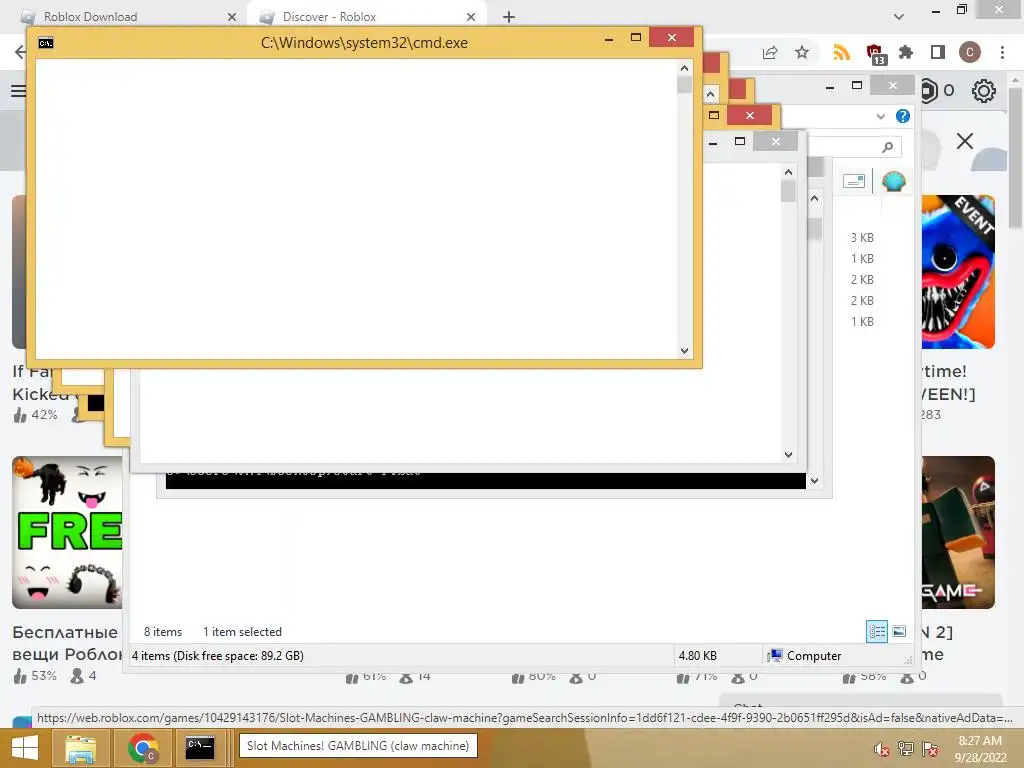Toggle the muted volume tray icon
Screen dimensions: 1024x768
[x=881, y=749]
